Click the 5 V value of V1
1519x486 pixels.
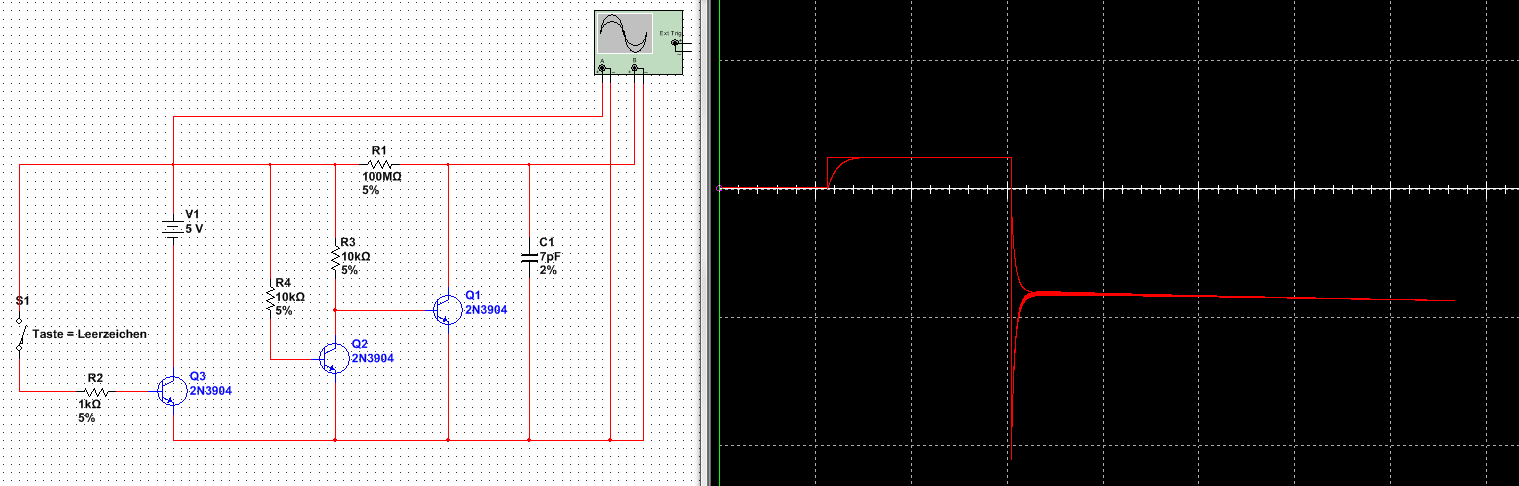195,228
